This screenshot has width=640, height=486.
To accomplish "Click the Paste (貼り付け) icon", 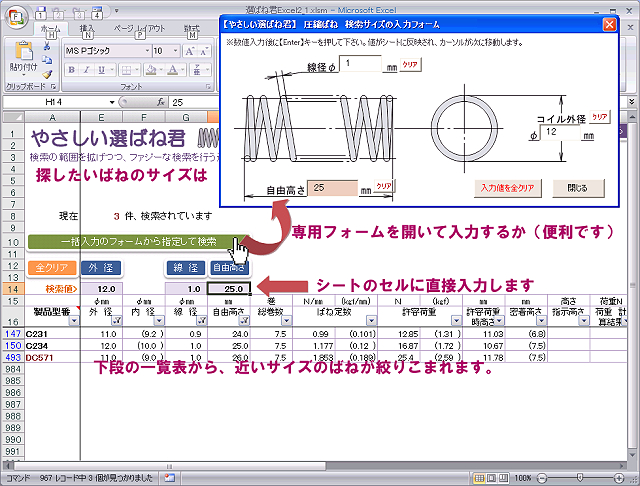I will coord(23,53).
